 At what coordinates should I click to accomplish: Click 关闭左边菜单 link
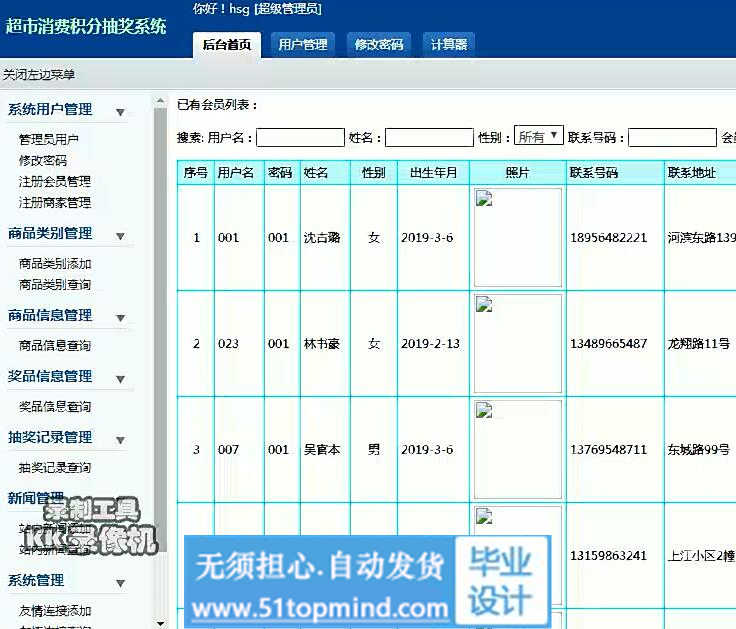(39, 74)
